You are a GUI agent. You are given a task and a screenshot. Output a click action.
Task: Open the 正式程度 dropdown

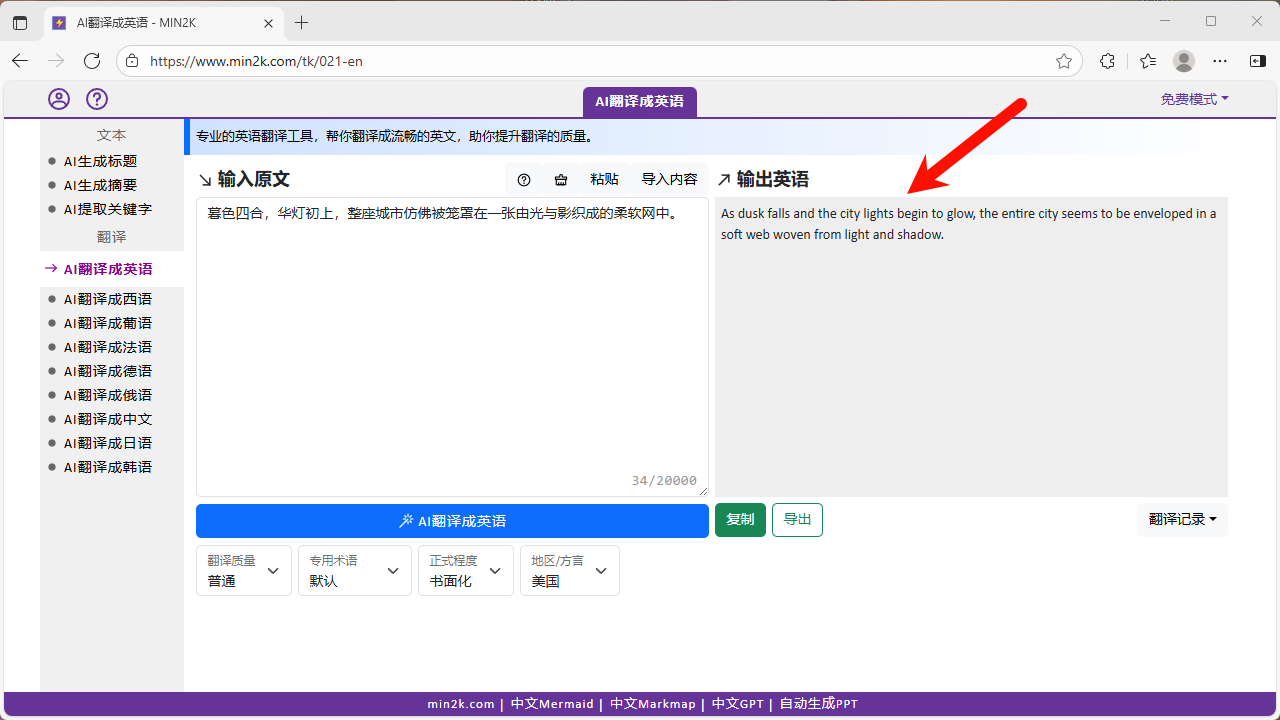coord(466,571)
